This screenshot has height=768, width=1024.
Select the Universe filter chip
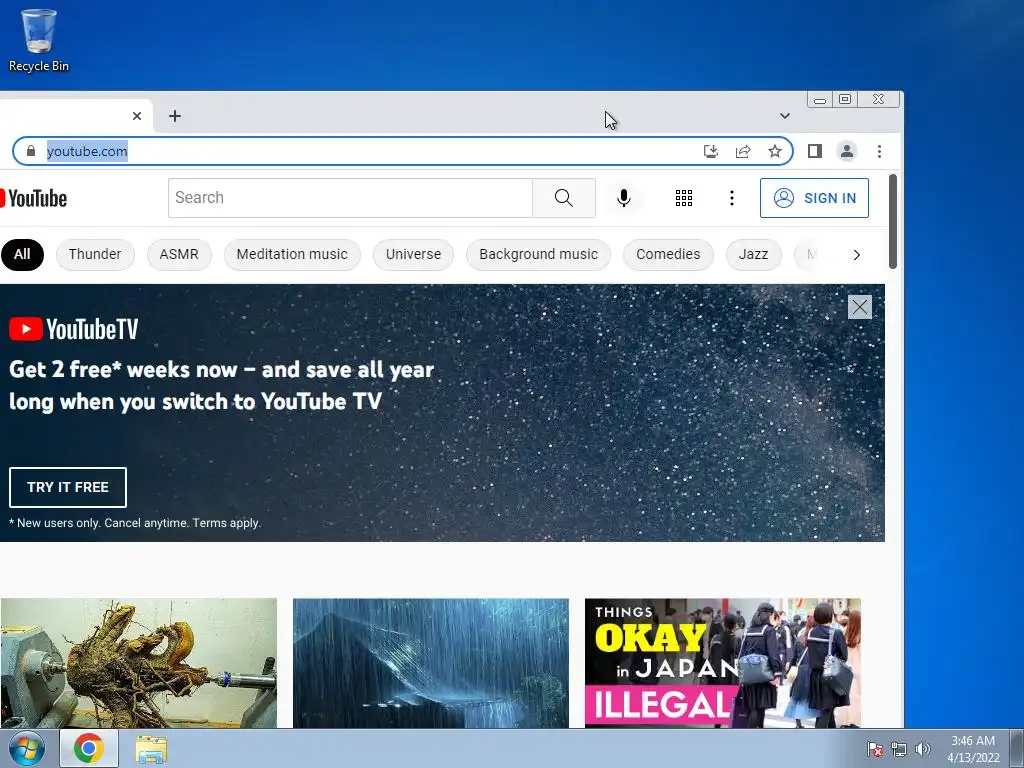(413, 255)
